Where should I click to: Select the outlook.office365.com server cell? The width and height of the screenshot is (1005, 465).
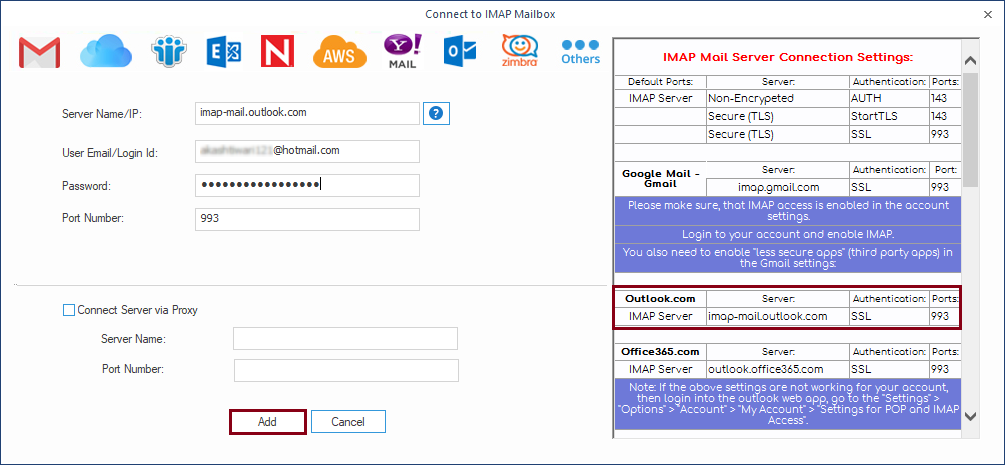pyautogui.click(x=777, y=369)
